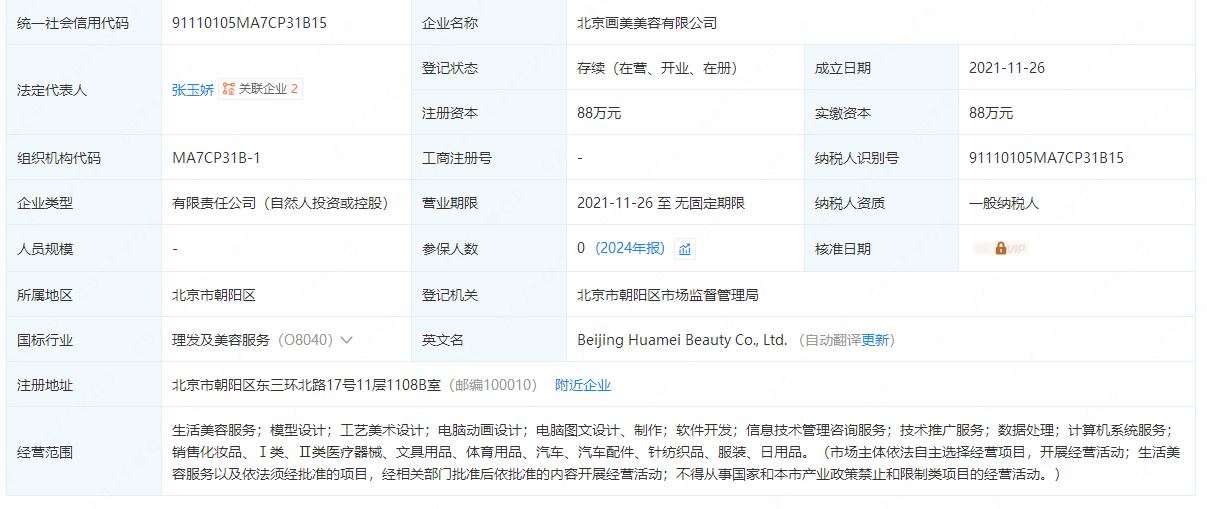This screenshot has height=509, width=1207.
Task: Open legal representative 张玉娇's profile
Action: tap(192, 89)
